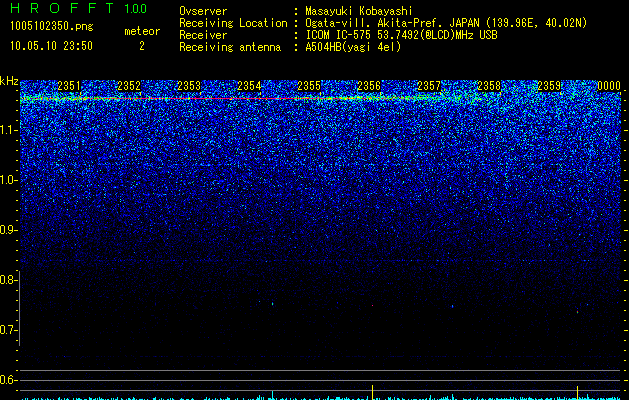Click the blue echo dot below 2357
Image resolution: width=629 pixels, height=400 pixels.
pos(452,307)
